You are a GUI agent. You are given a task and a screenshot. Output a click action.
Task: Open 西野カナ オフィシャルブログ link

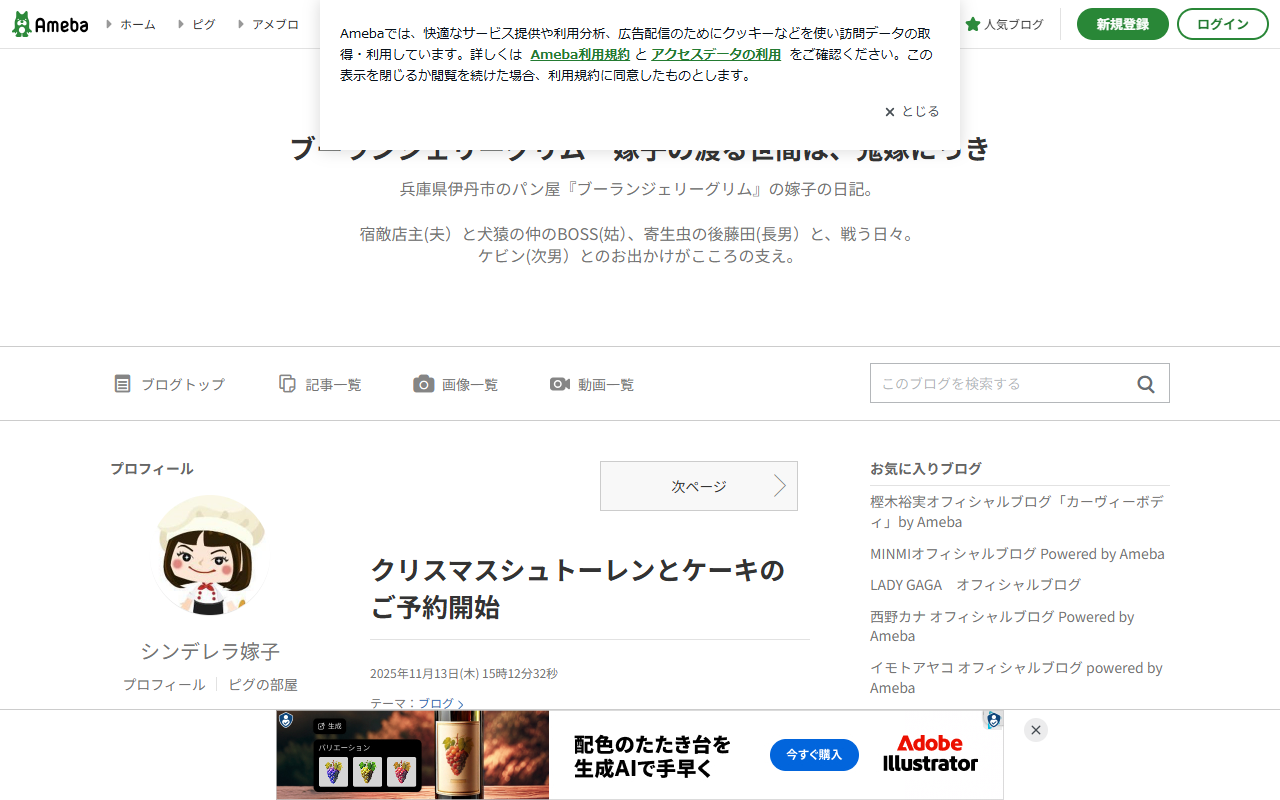1002,626
